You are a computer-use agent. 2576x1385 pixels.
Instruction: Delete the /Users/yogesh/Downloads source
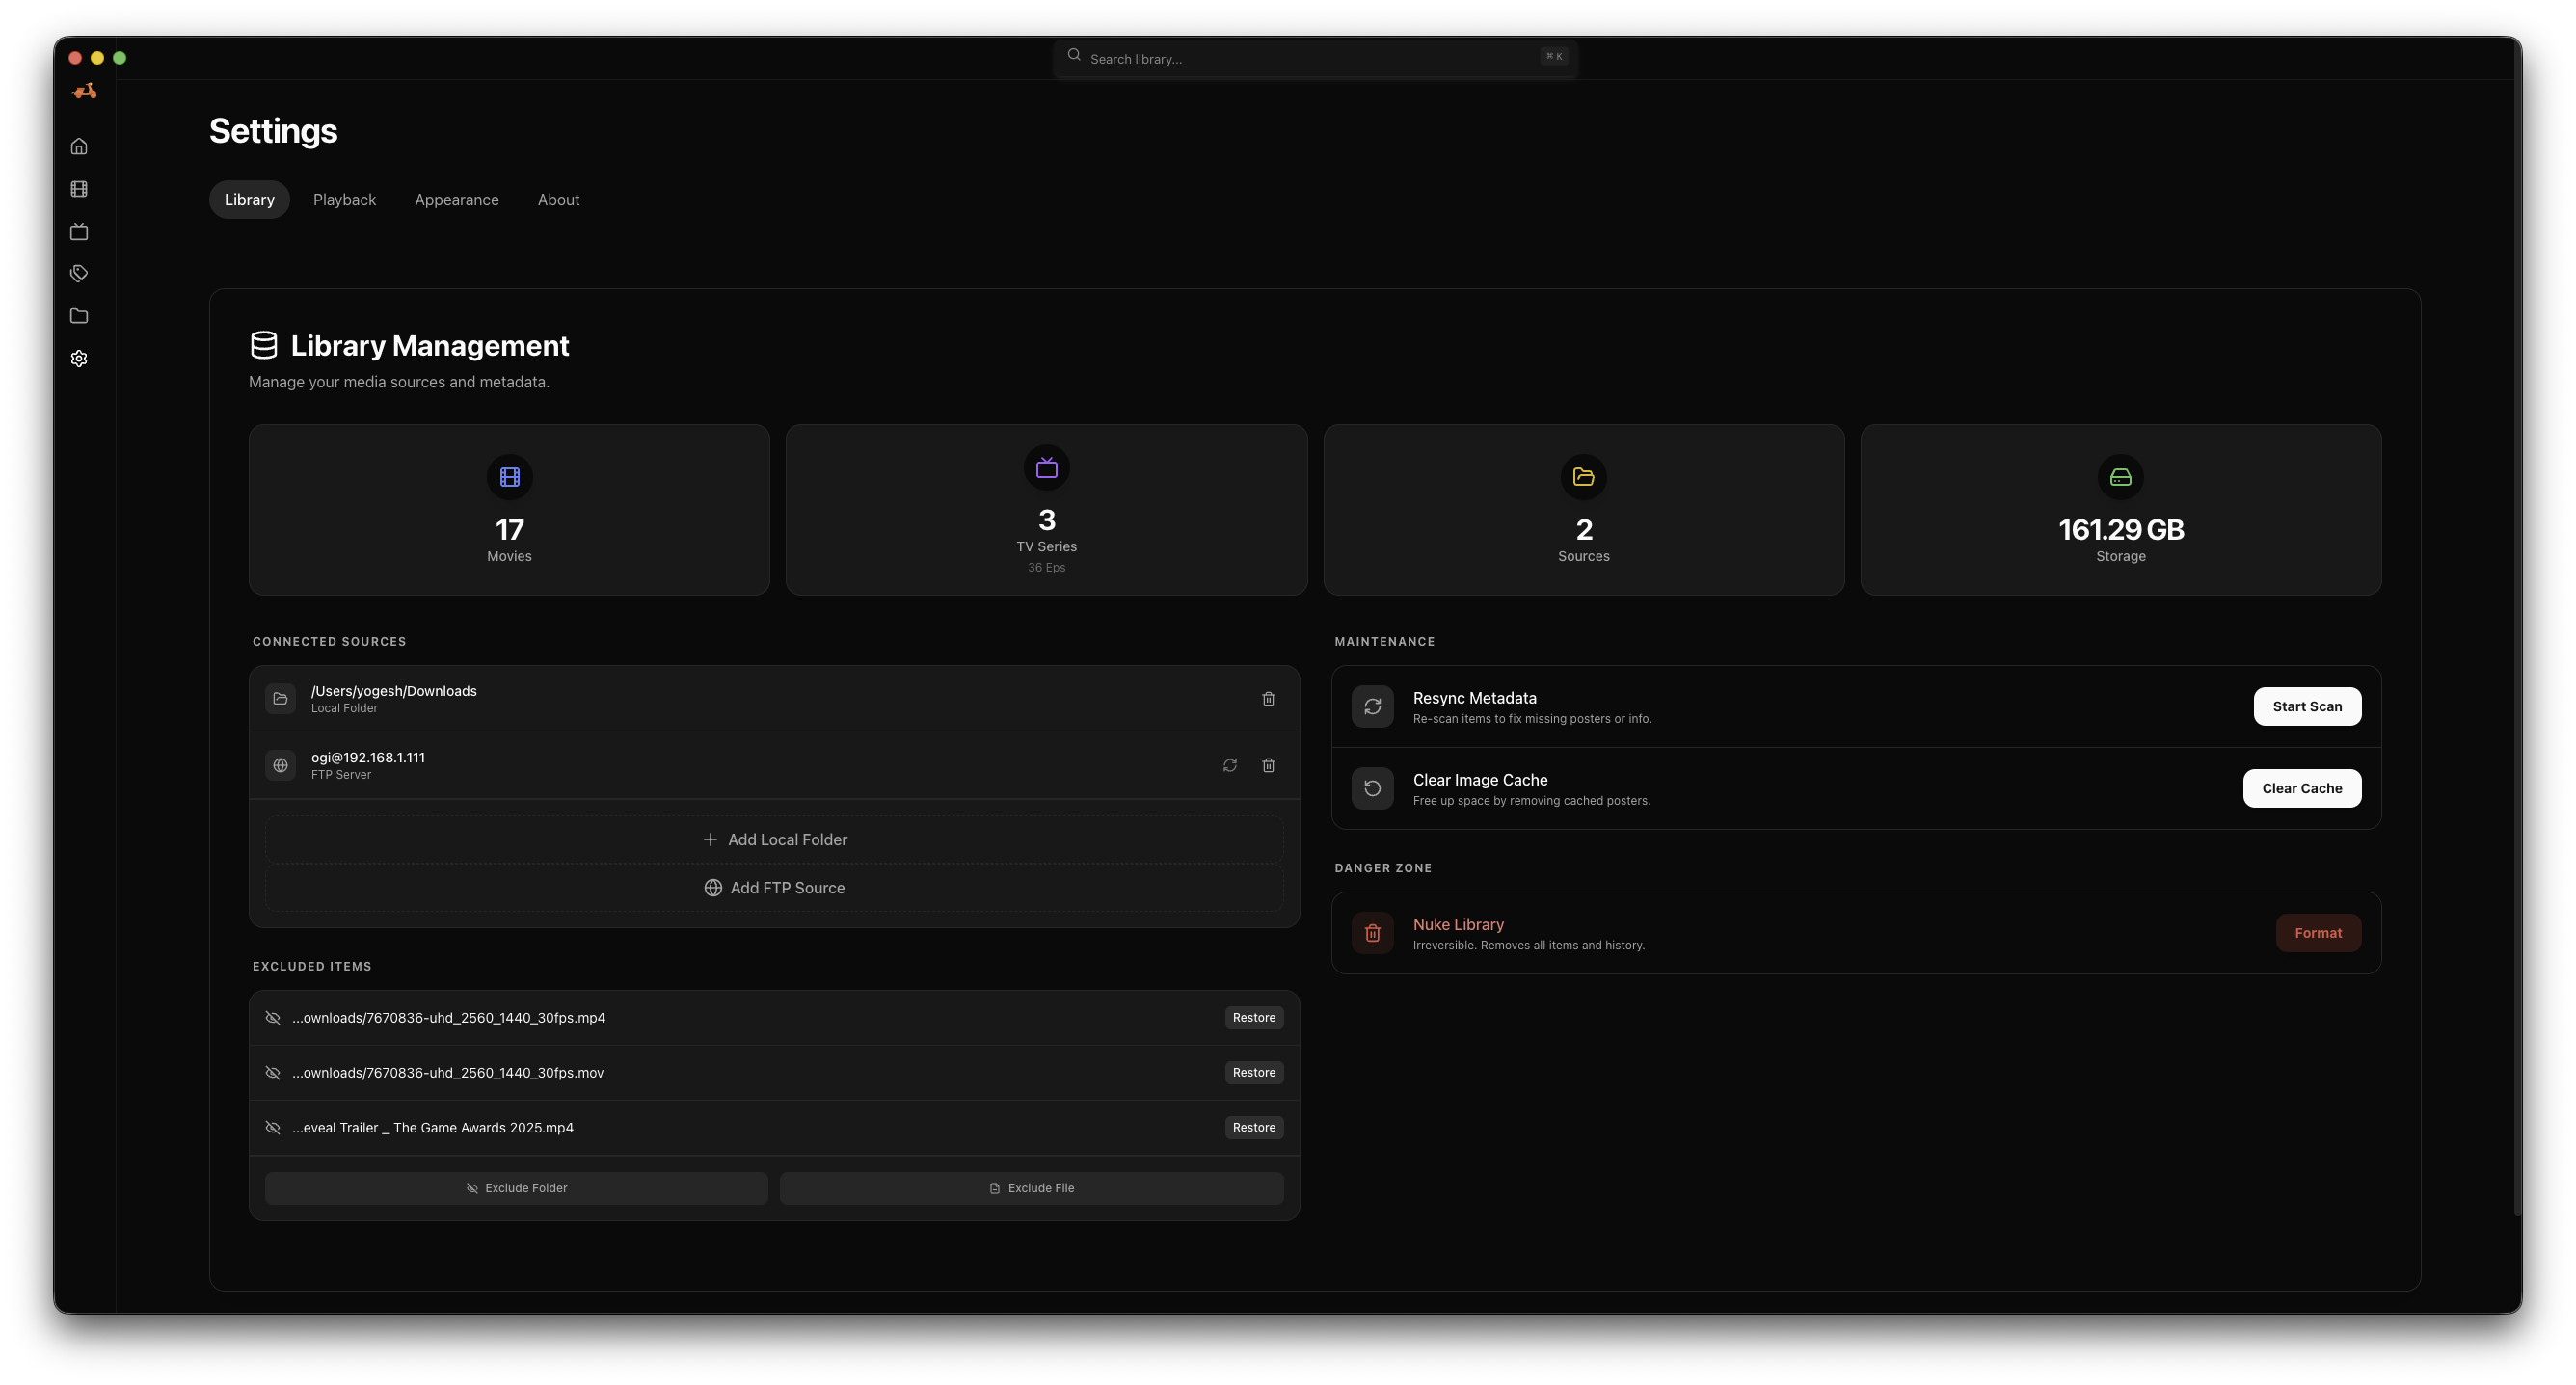coord(1268,699)
